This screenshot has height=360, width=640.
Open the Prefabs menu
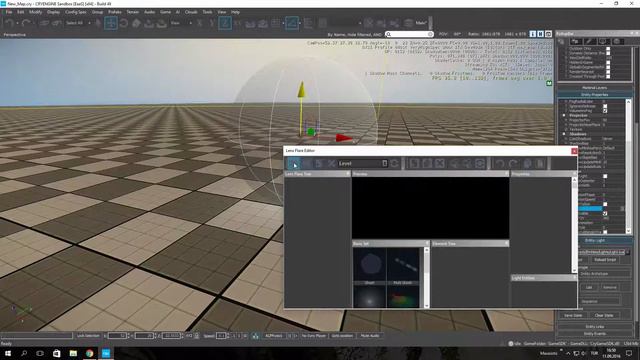pyautogui.click(x=115, y=12)
